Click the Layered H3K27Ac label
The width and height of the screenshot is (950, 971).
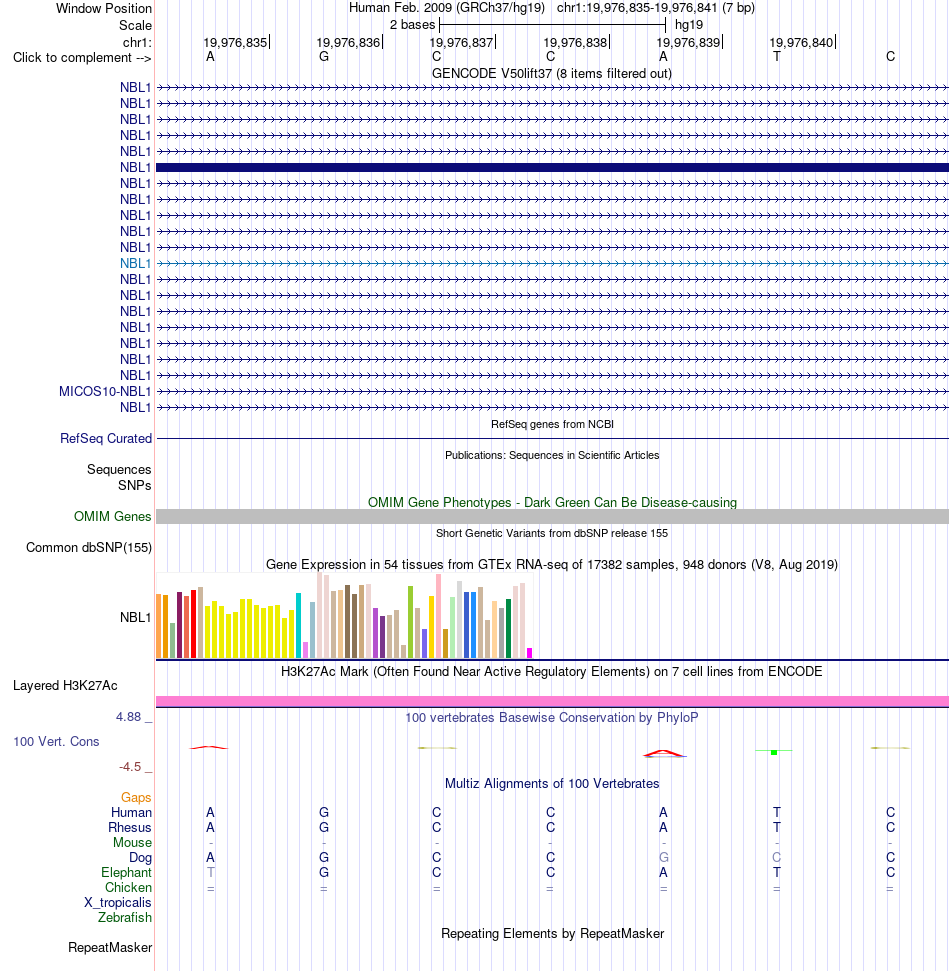point(65,686)
